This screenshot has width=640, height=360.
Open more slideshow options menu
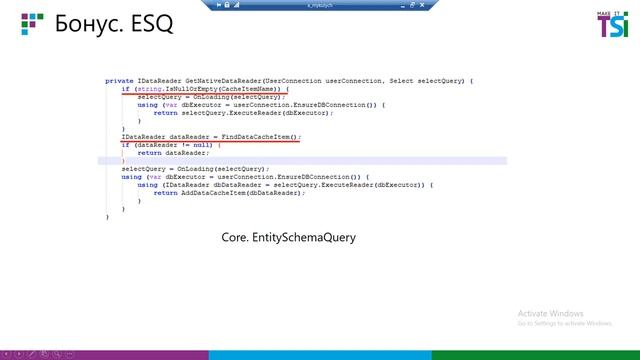click(70, 354)
